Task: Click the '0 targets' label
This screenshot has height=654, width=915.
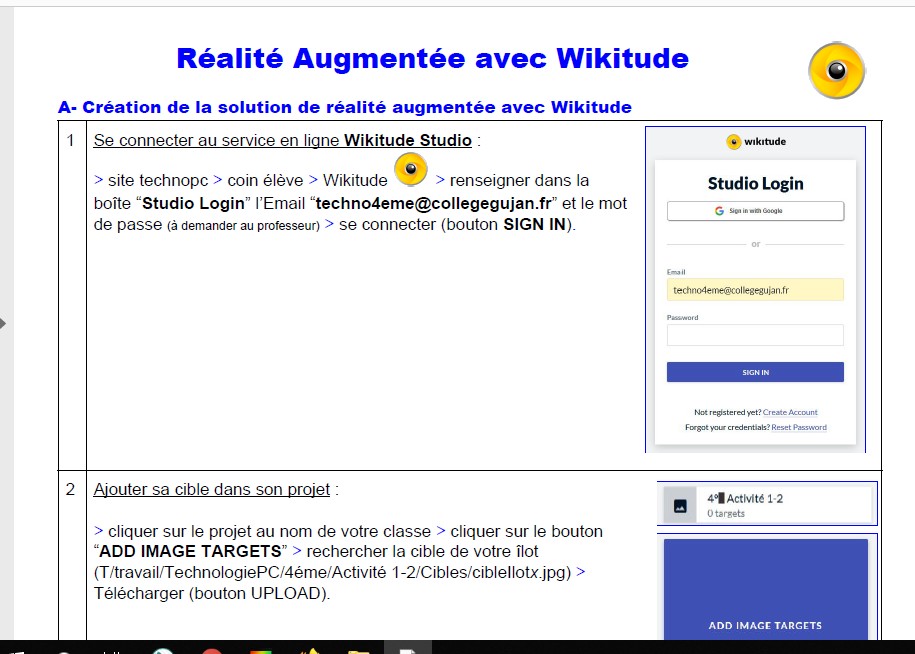Action: tap(726, 513)
